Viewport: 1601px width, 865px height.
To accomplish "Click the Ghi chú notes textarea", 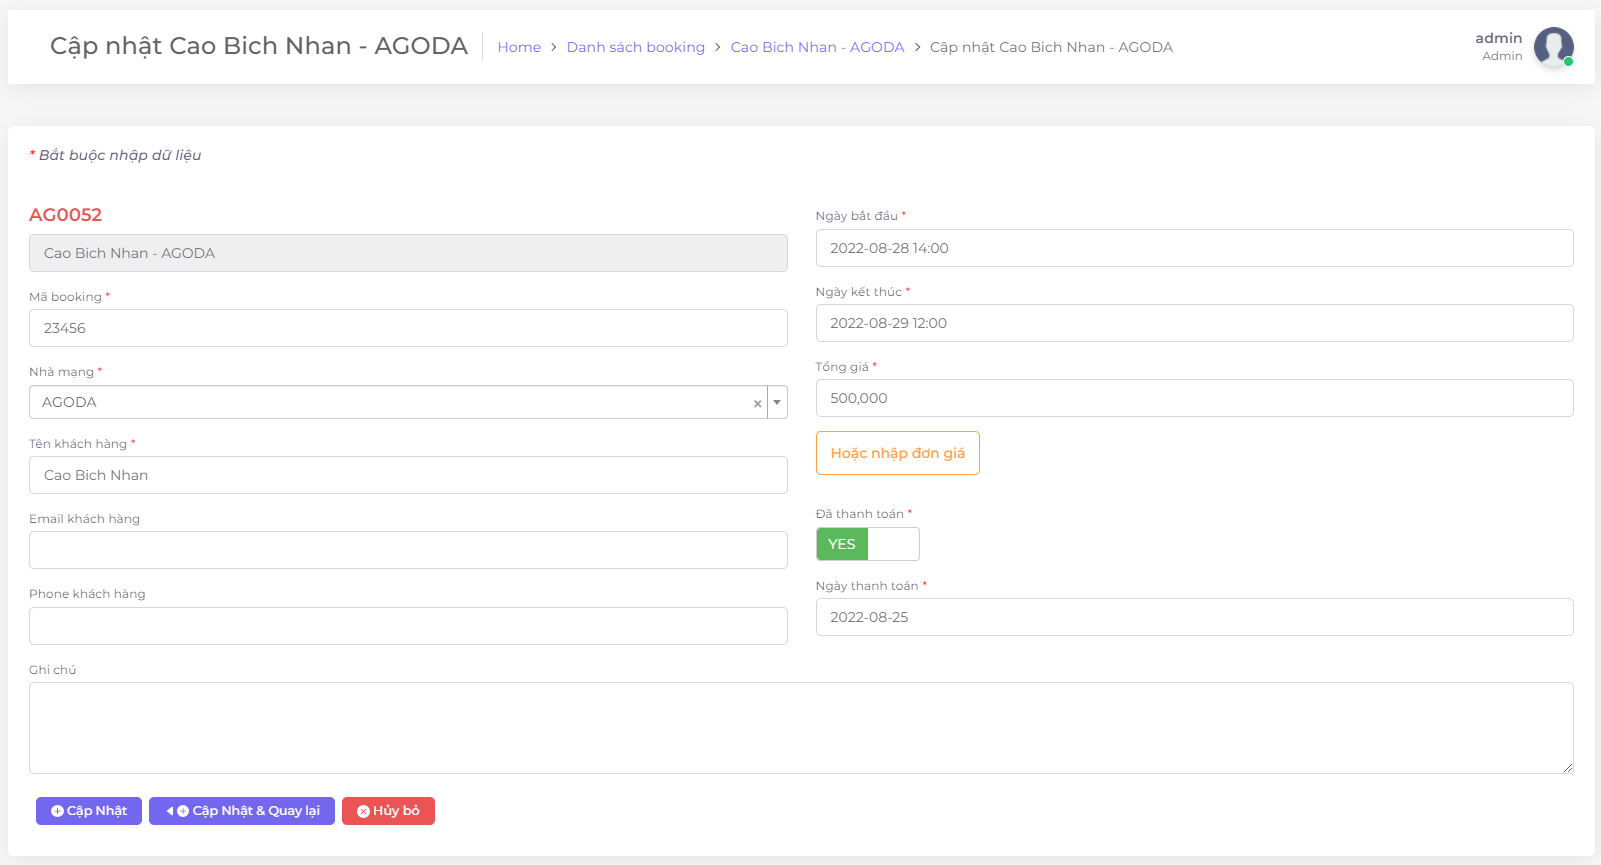I will click(x=800, y=728).
